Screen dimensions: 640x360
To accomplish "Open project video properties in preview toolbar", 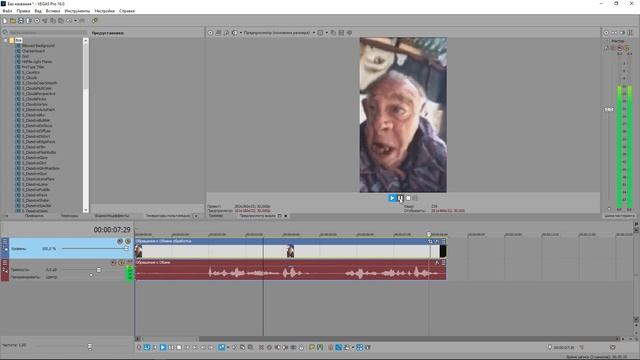I will tap(210, 33).
